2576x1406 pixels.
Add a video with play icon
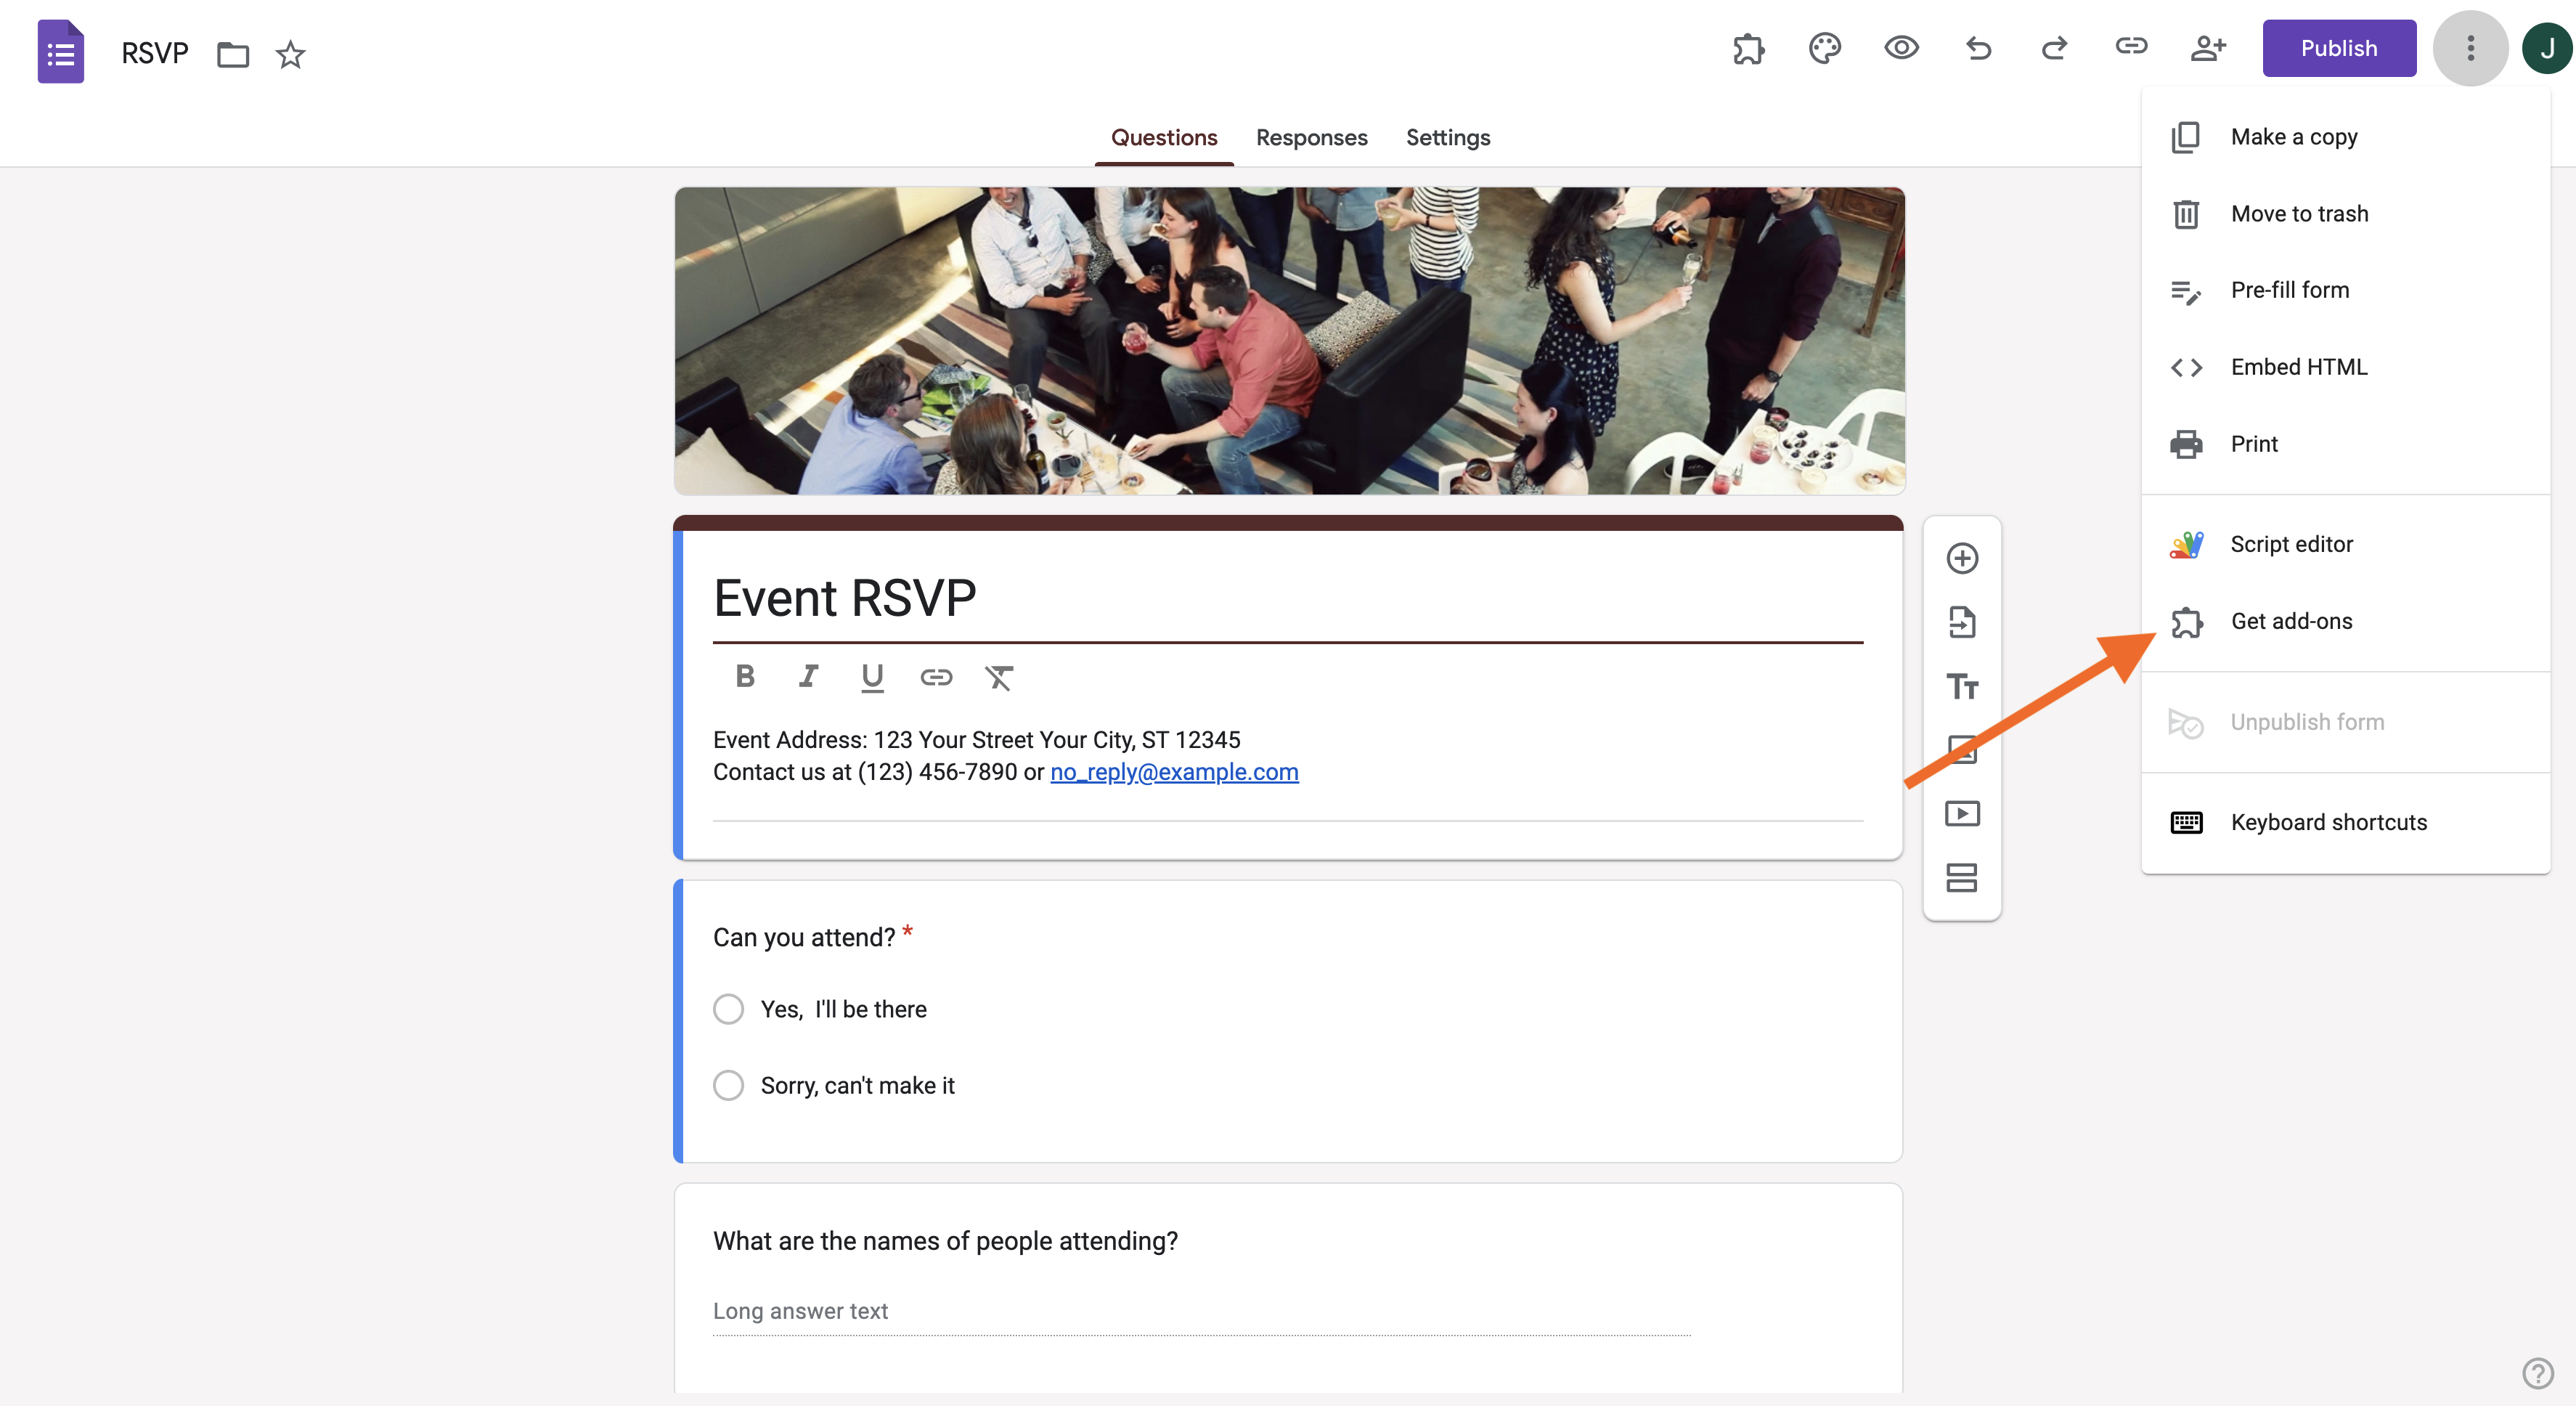1962,814
